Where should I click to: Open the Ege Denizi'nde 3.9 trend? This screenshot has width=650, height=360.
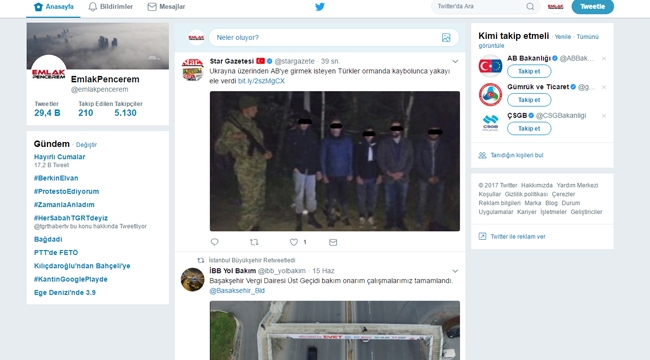(65, 292)
